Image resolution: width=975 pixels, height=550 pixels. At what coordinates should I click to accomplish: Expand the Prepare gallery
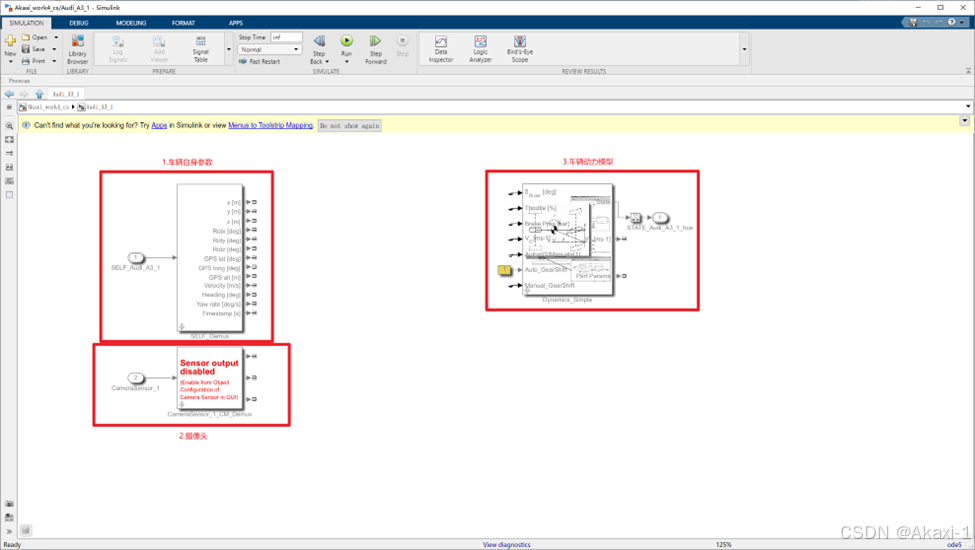pyautogui.click(x=229, y=49)
